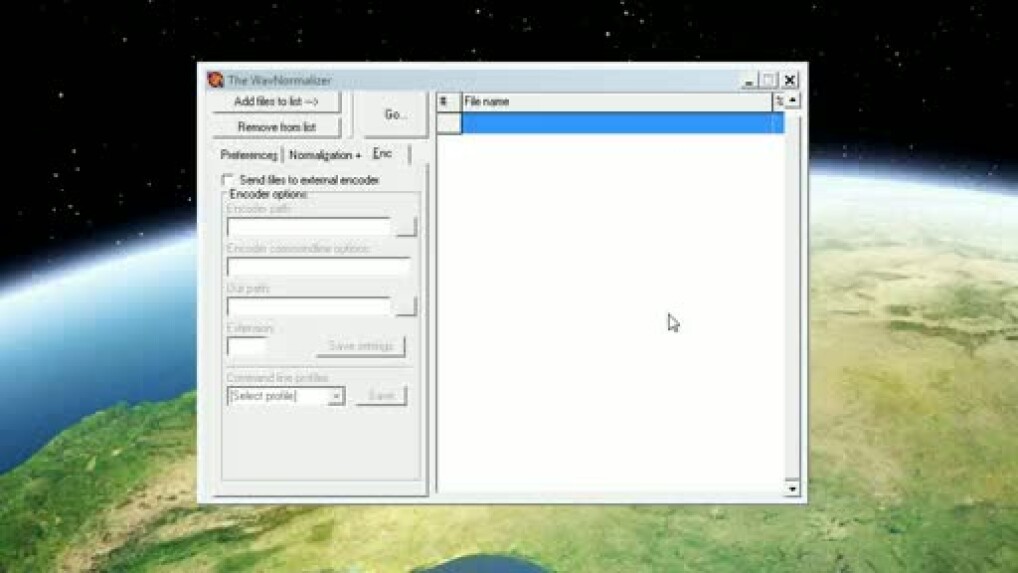Click Save button next to profile dropdown
This screenshot has height=573, width=1018.
[381, 396]
